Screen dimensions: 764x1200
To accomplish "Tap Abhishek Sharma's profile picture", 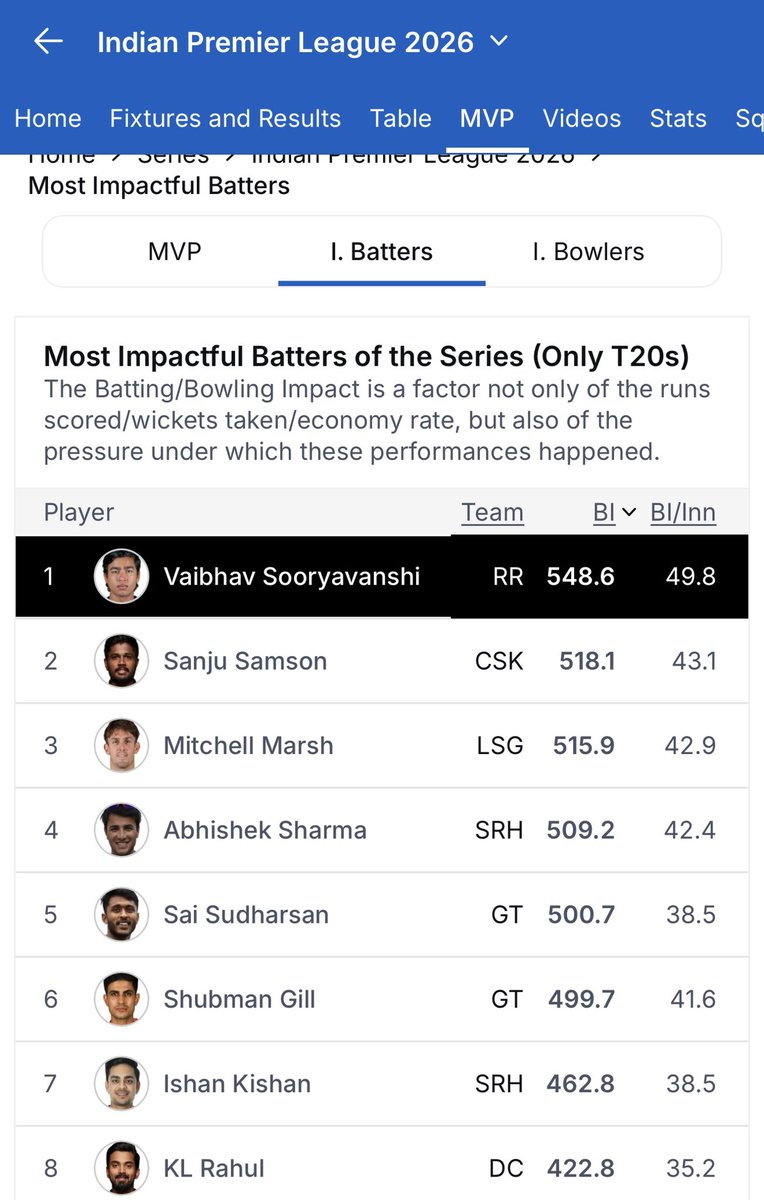I will click(x=122, y=830).
